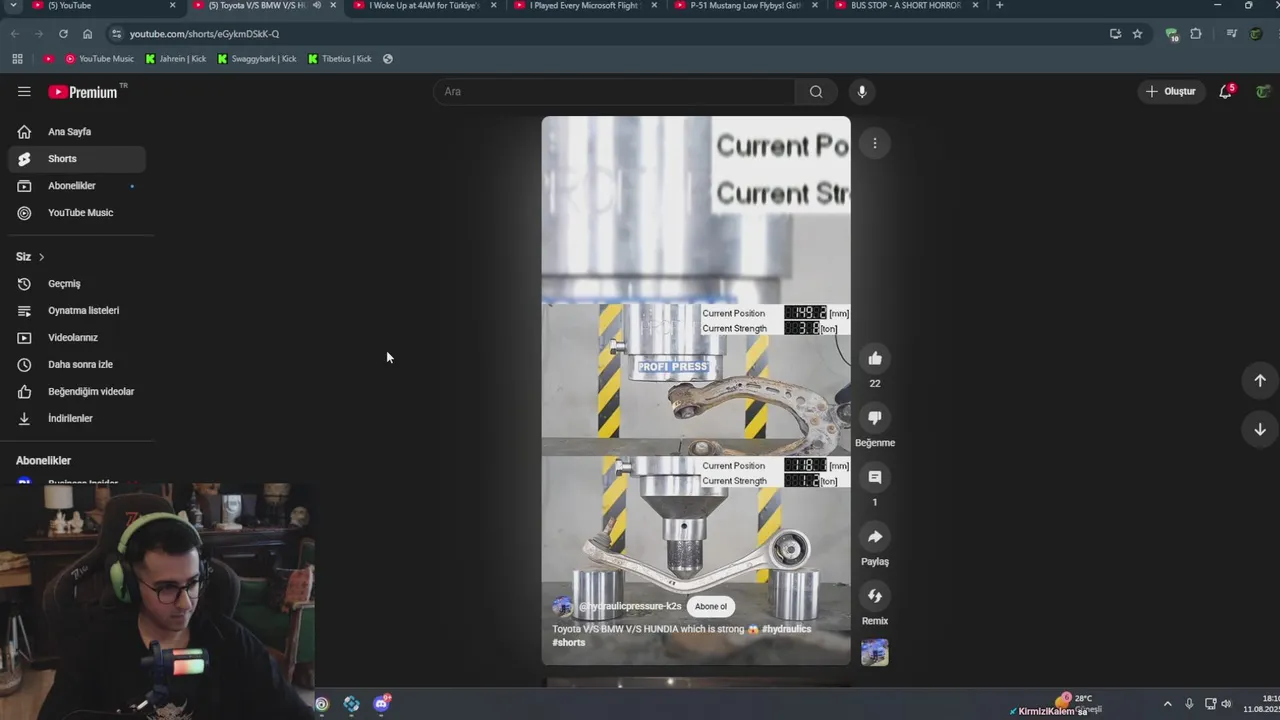This screenshot has height=720, width=1280.
Task: Open Oynatma listeleri
Action: (77, 310)
